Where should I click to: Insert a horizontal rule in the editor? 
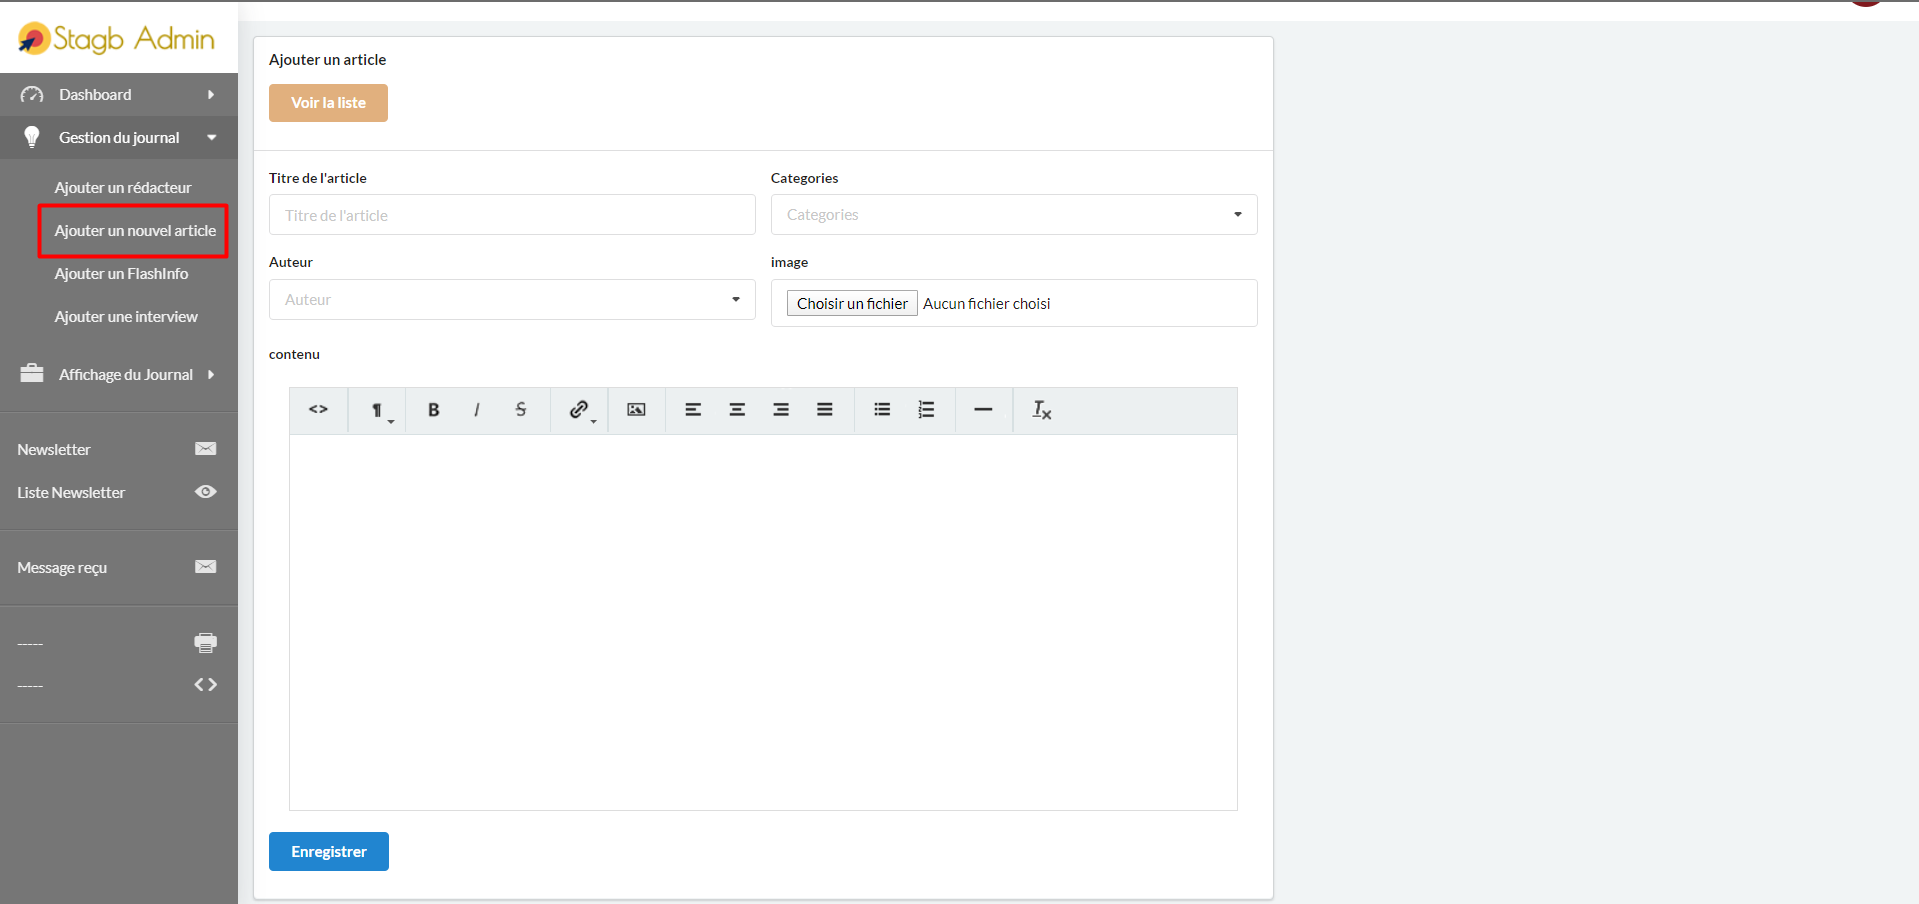coord(983,410)
